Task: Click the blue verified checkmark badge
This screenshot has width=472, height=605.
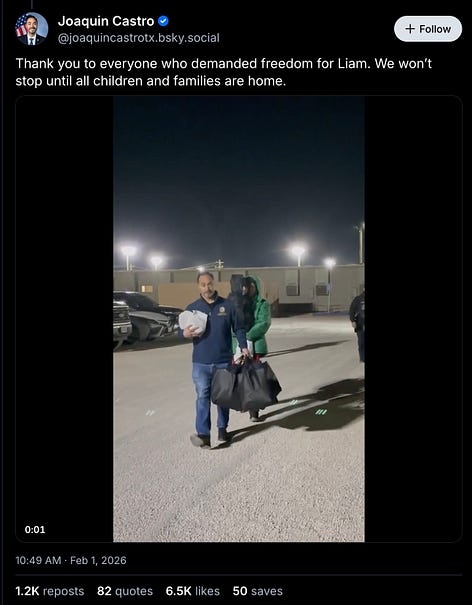Action: point(163,21)
